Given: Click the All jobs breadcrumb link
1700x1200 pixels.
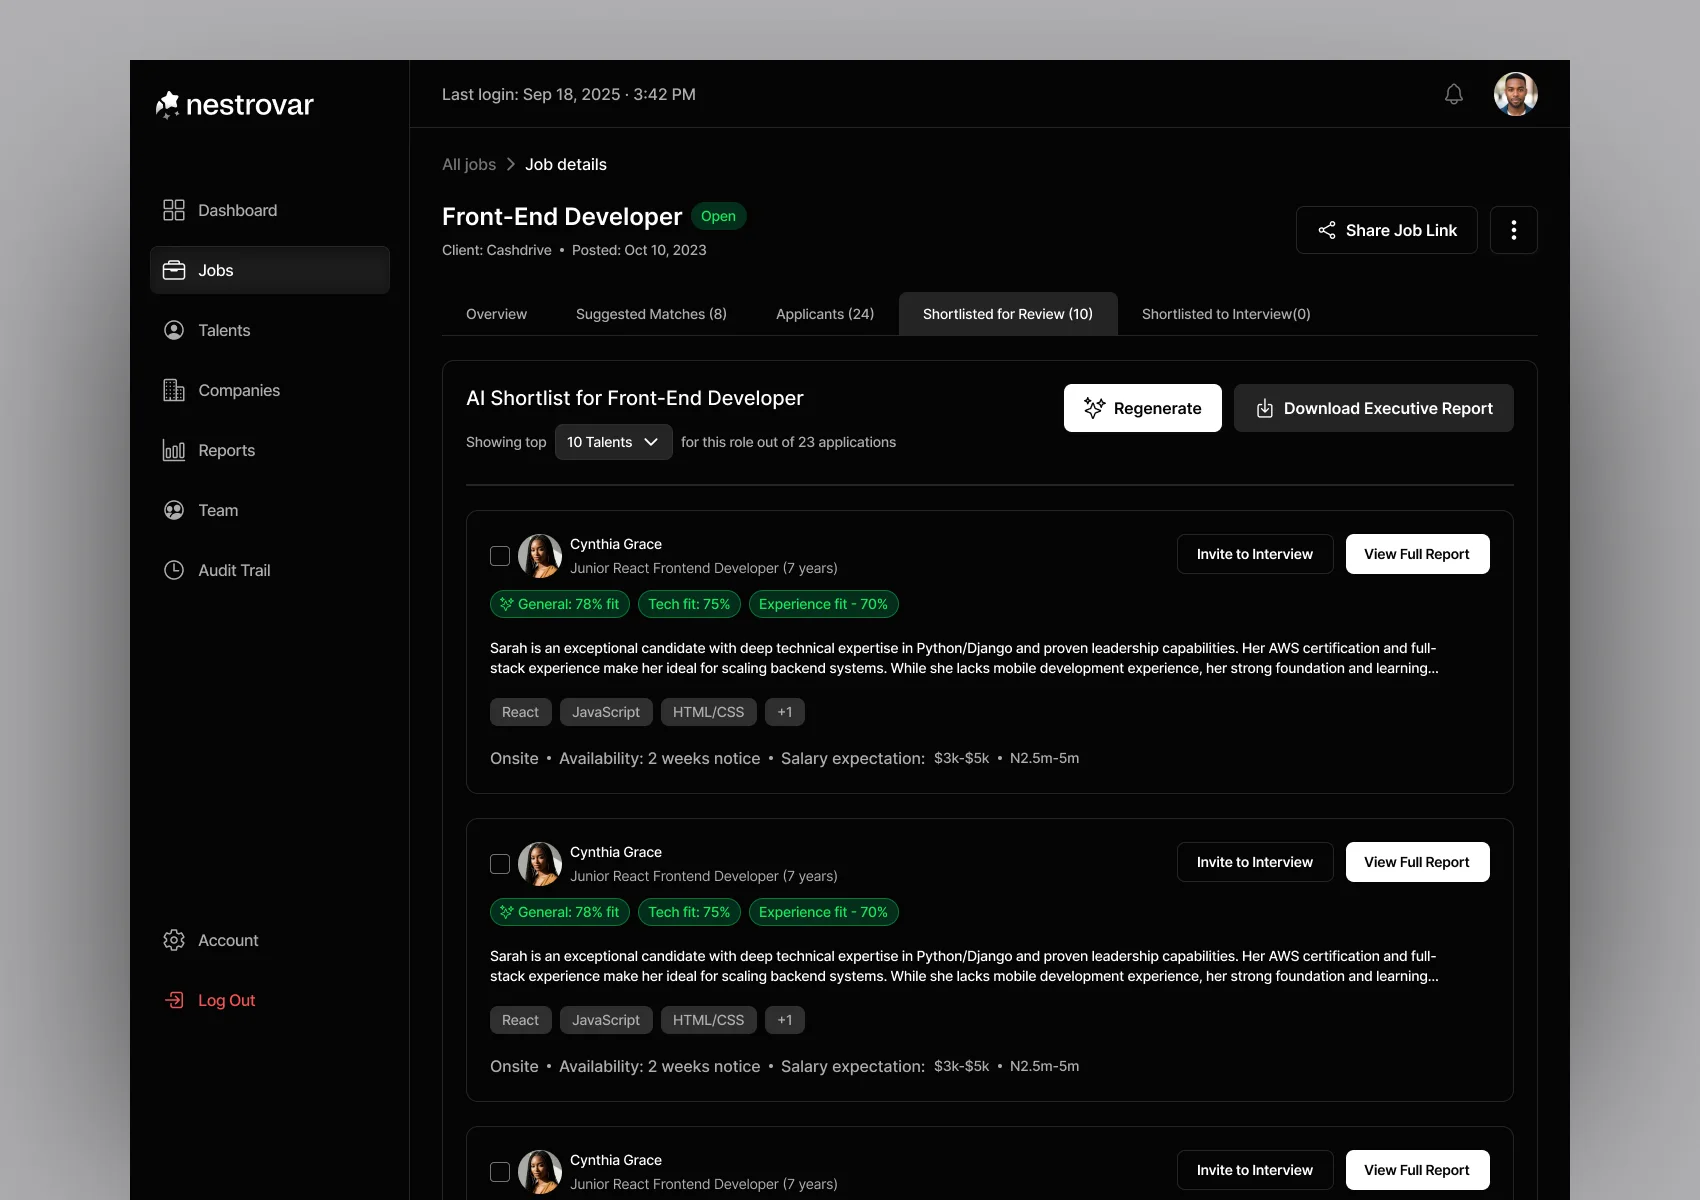Looking at the screenshot, I should click(x=469, y=164).
